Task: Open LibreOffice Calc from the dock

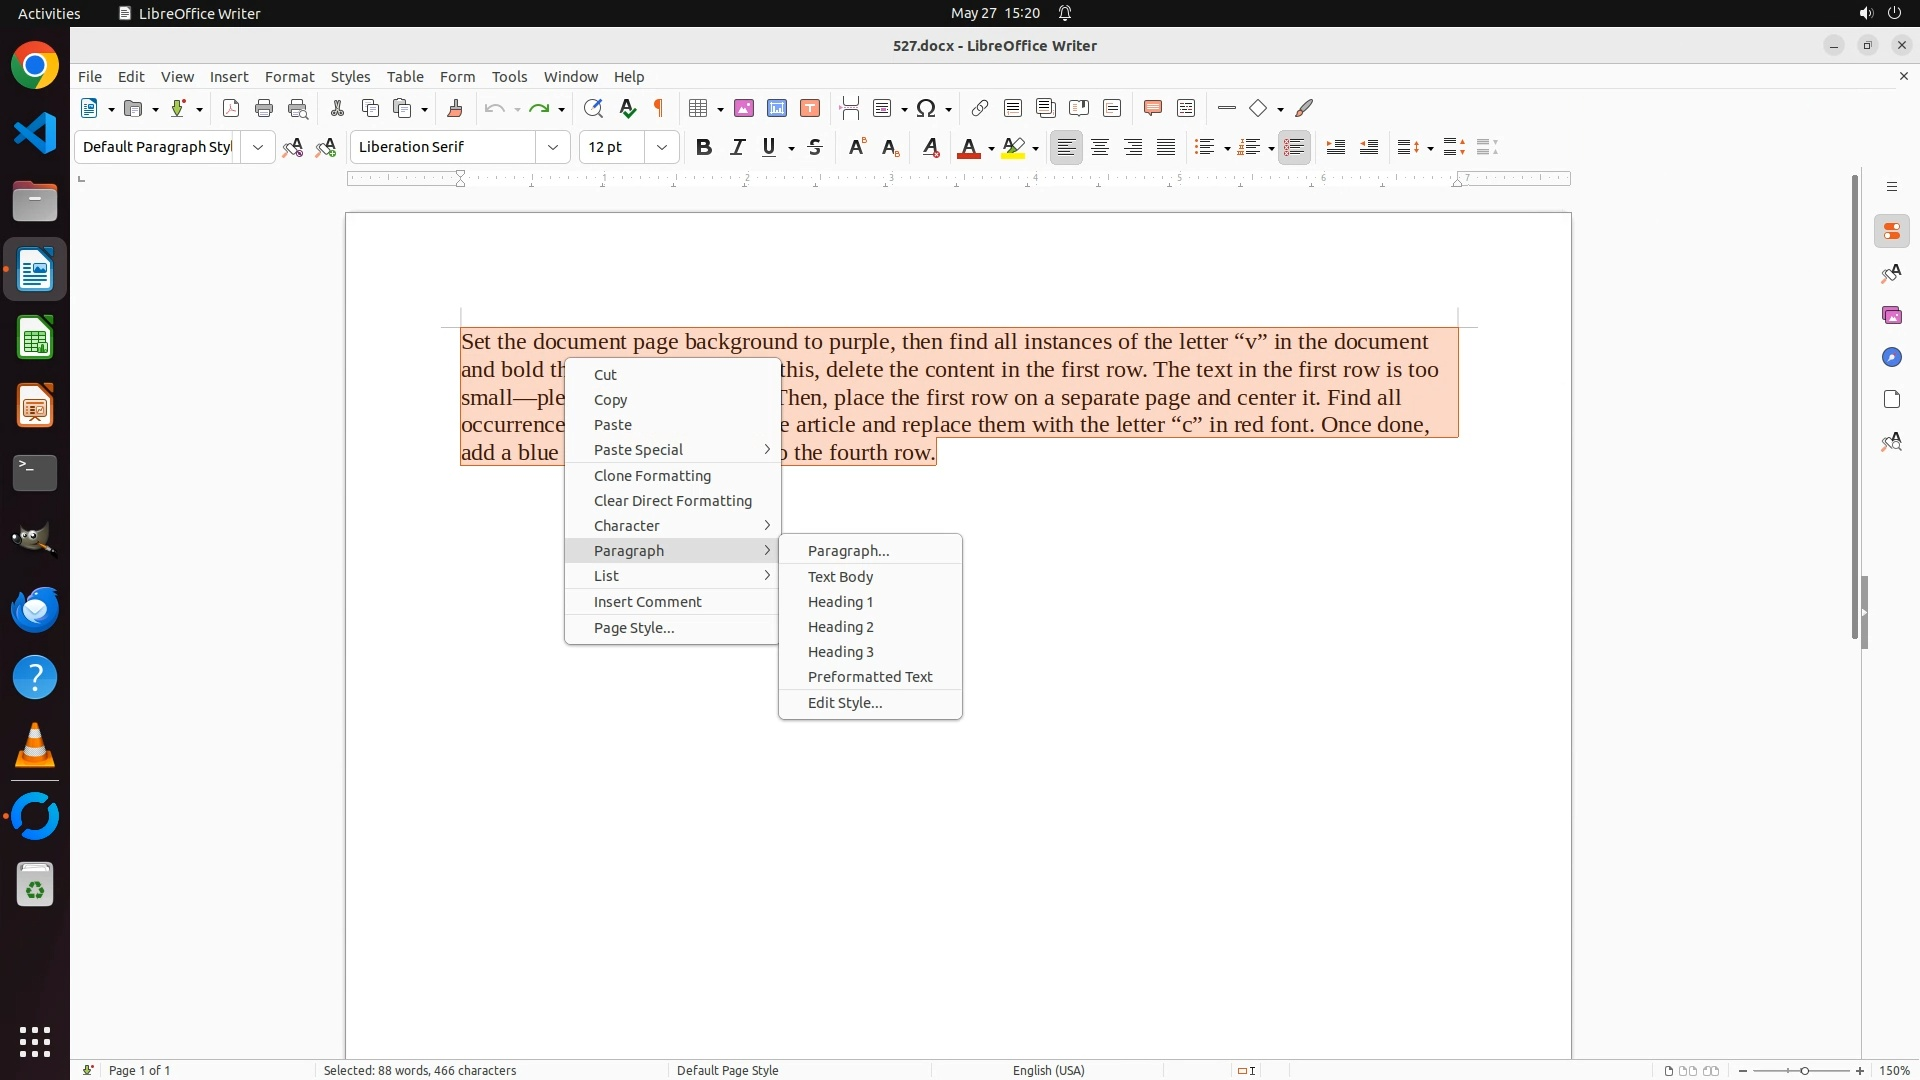Action: 35,339
